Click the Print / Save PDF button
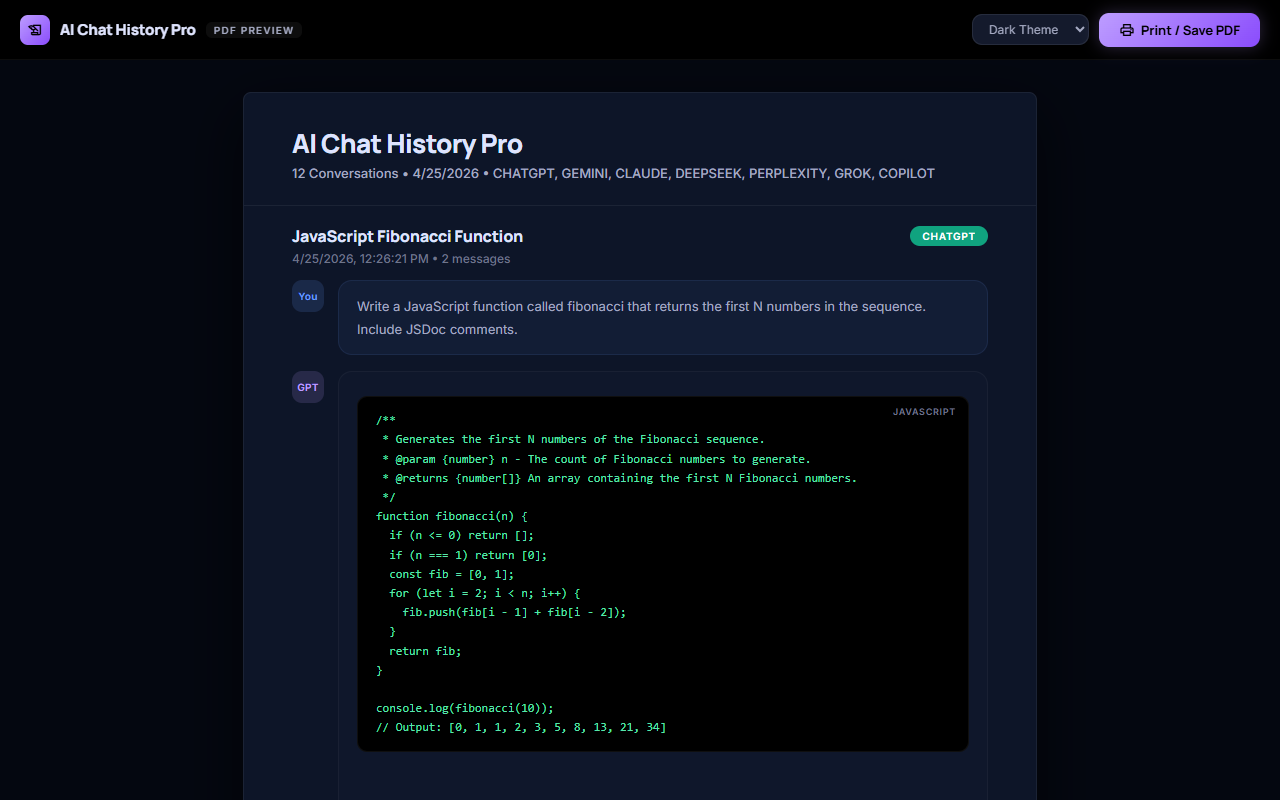Viewport: 1280px width, 800px height. [1179, 30]
